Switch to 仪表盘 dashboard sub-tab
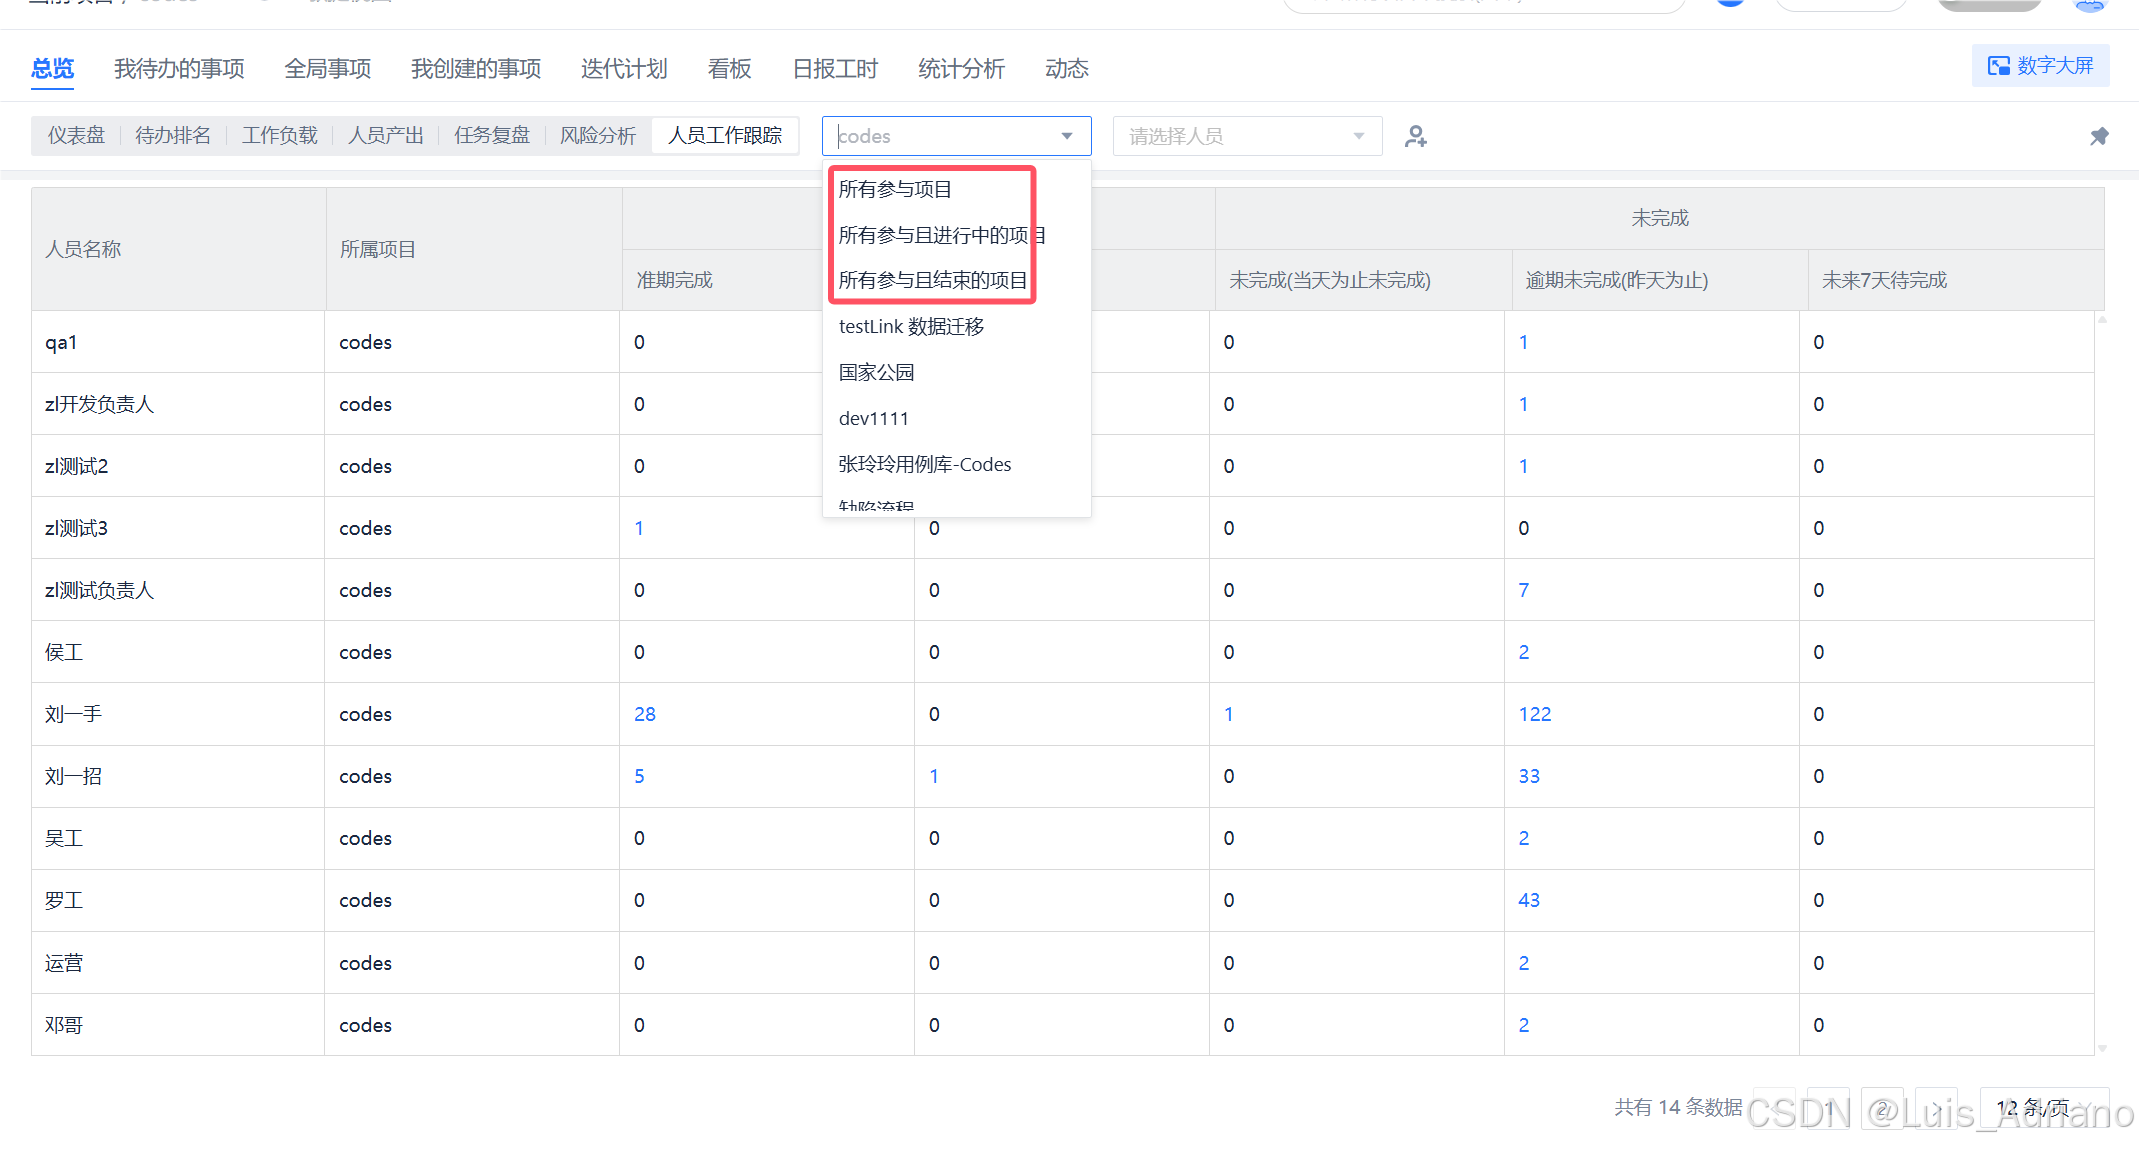This screenshot has width=2139, height=1149. [x=76, y=135]
